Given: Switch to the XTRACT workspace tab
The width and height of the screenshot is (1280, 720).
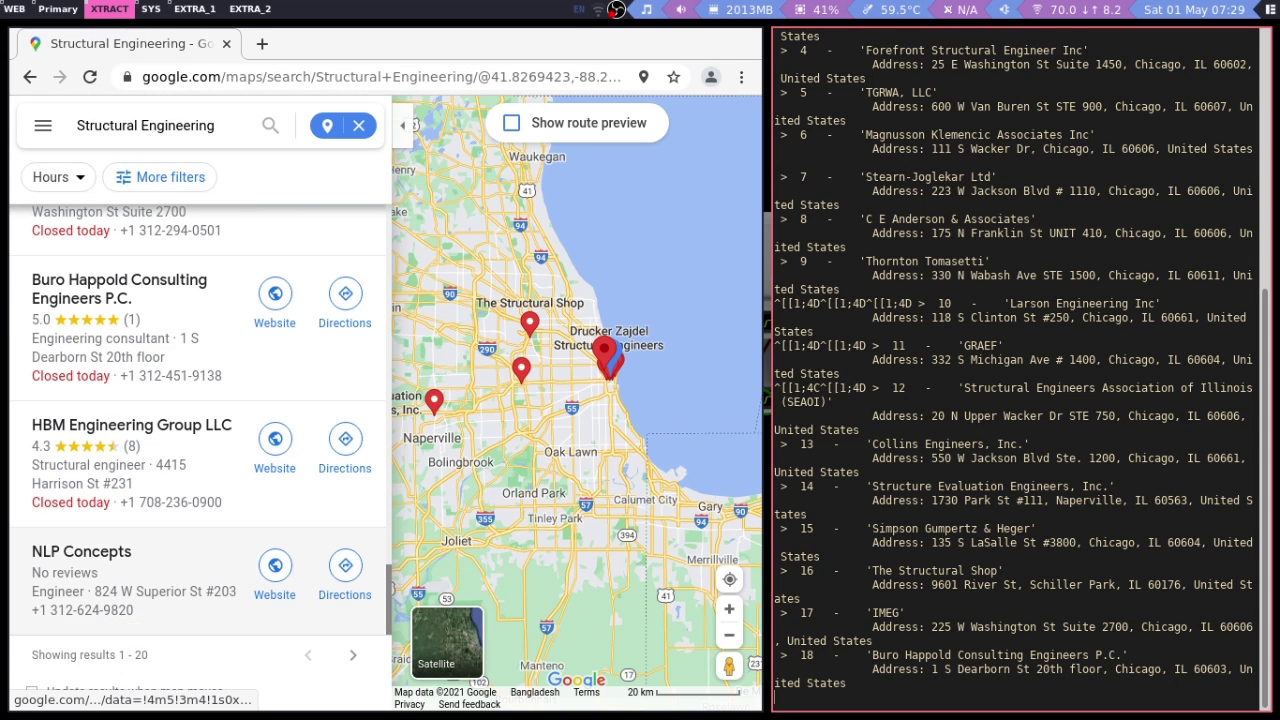Looking at the screenshot, I should point(109,9).
